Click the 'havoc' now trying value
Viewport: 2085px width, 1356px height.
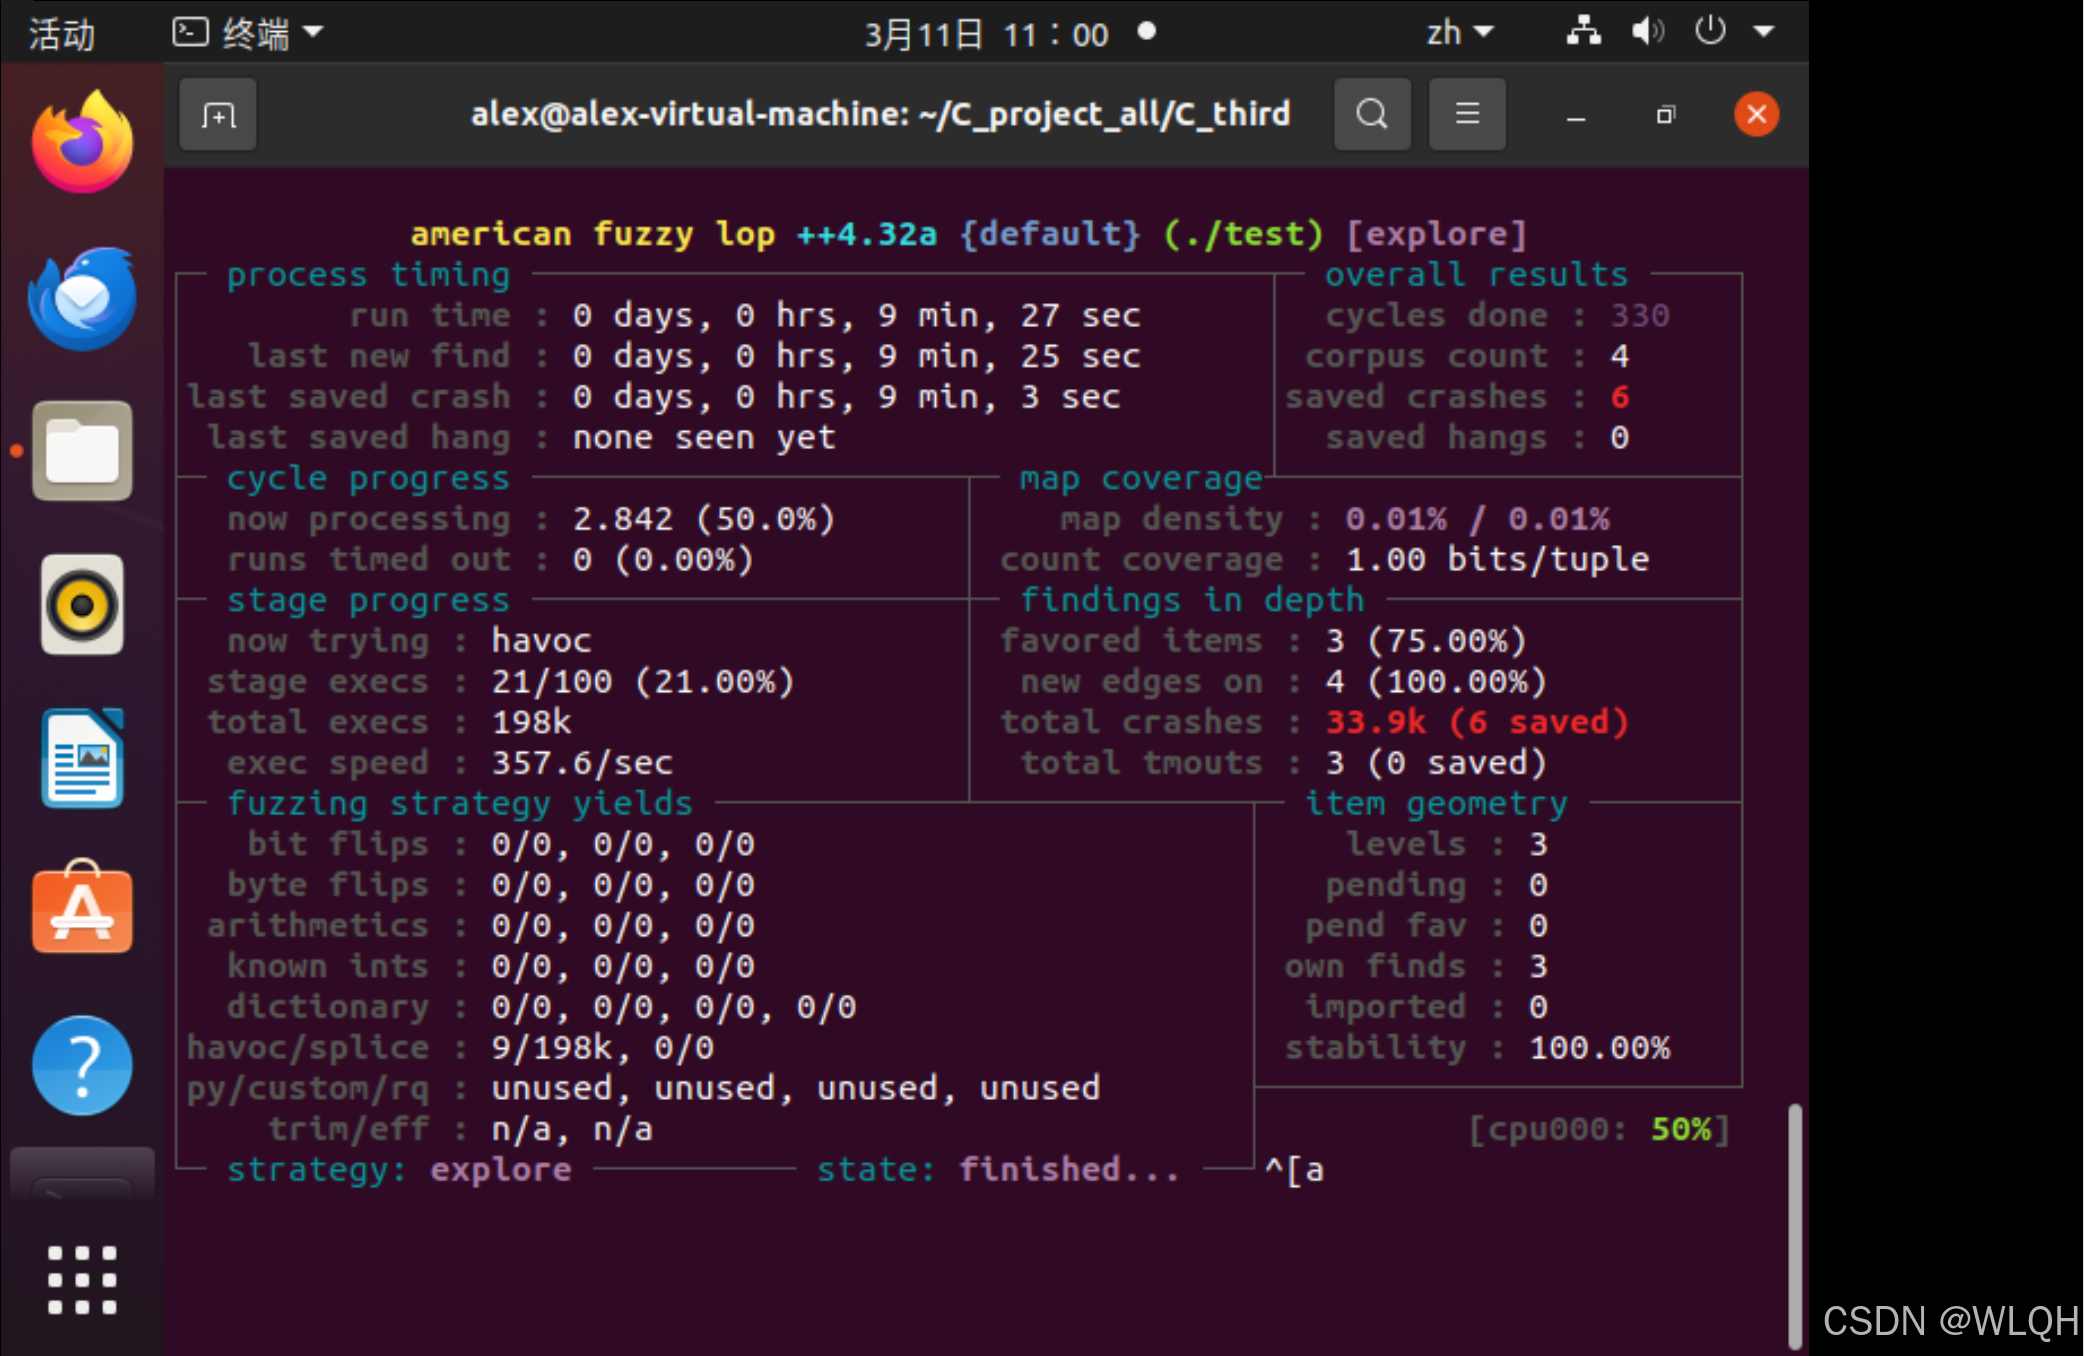[541, 641]
